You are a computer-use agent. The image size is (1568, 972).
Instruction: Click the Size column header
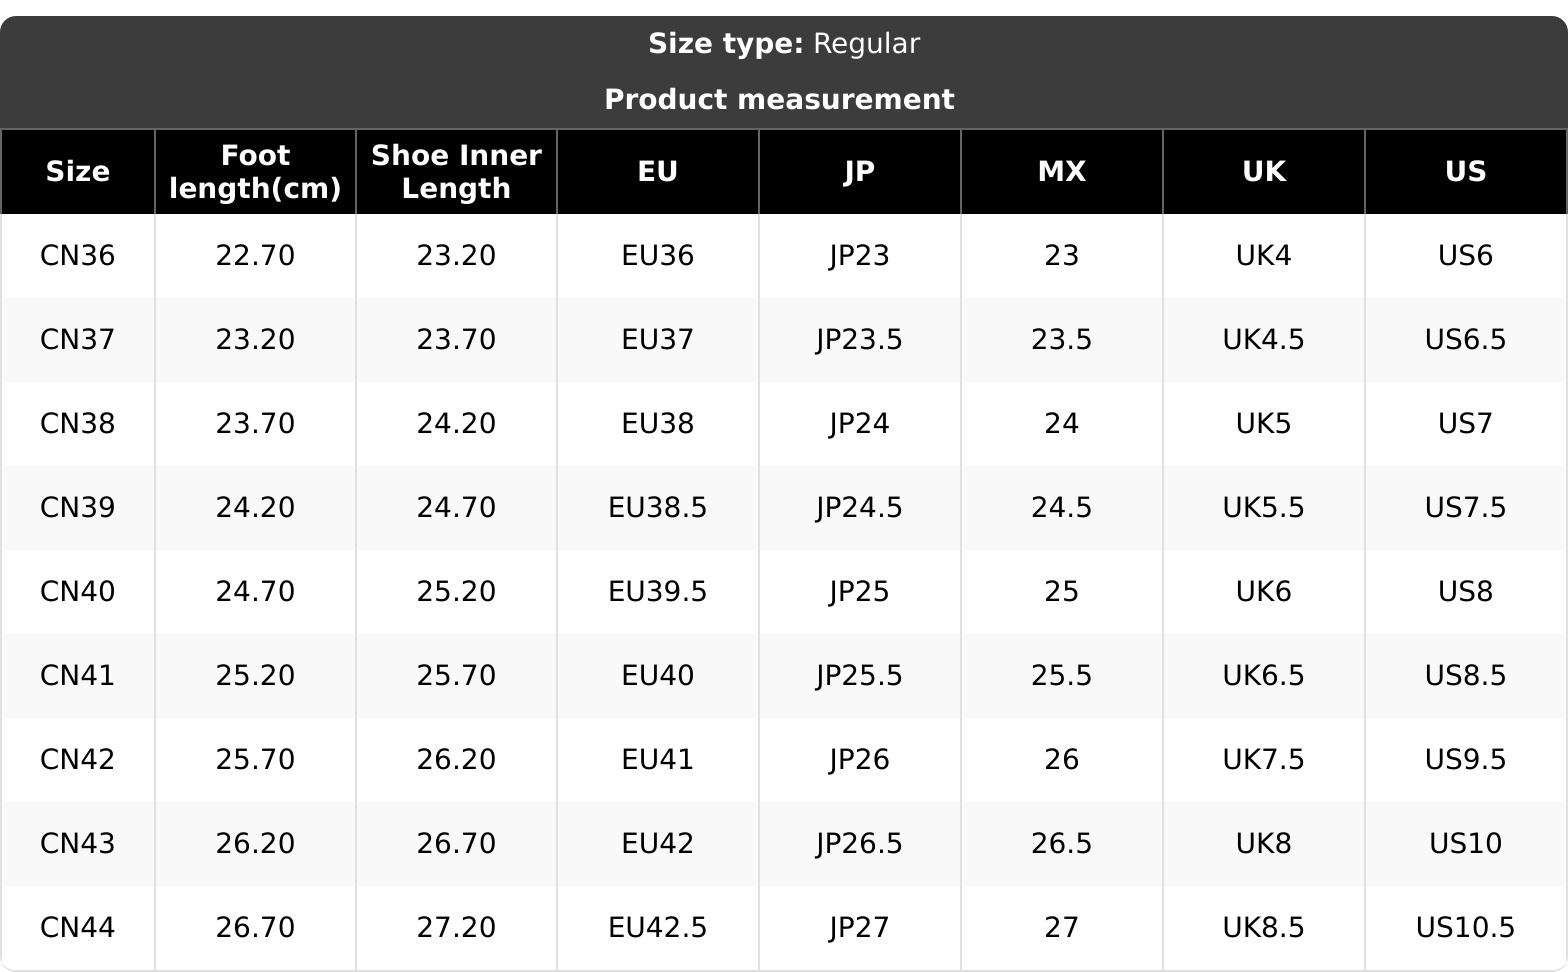point(77,172)
